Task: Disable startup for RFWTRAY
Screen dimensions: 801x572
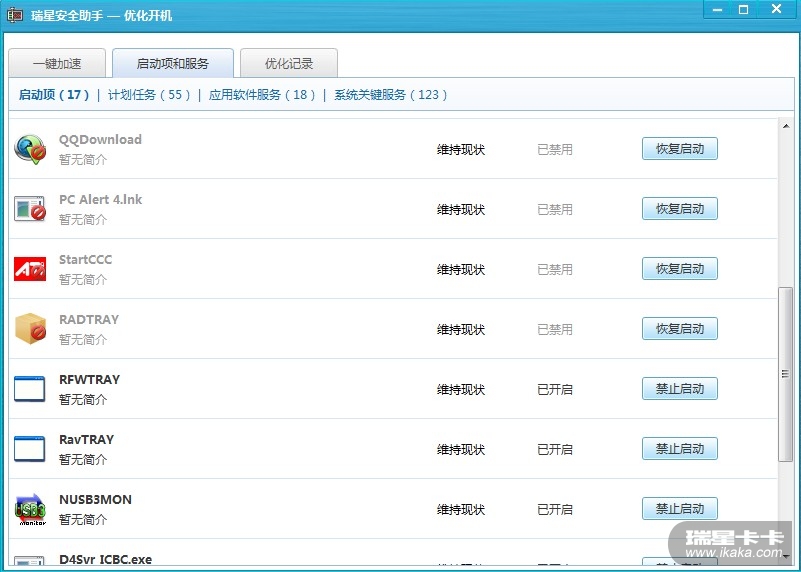Action: coord(679,389)
